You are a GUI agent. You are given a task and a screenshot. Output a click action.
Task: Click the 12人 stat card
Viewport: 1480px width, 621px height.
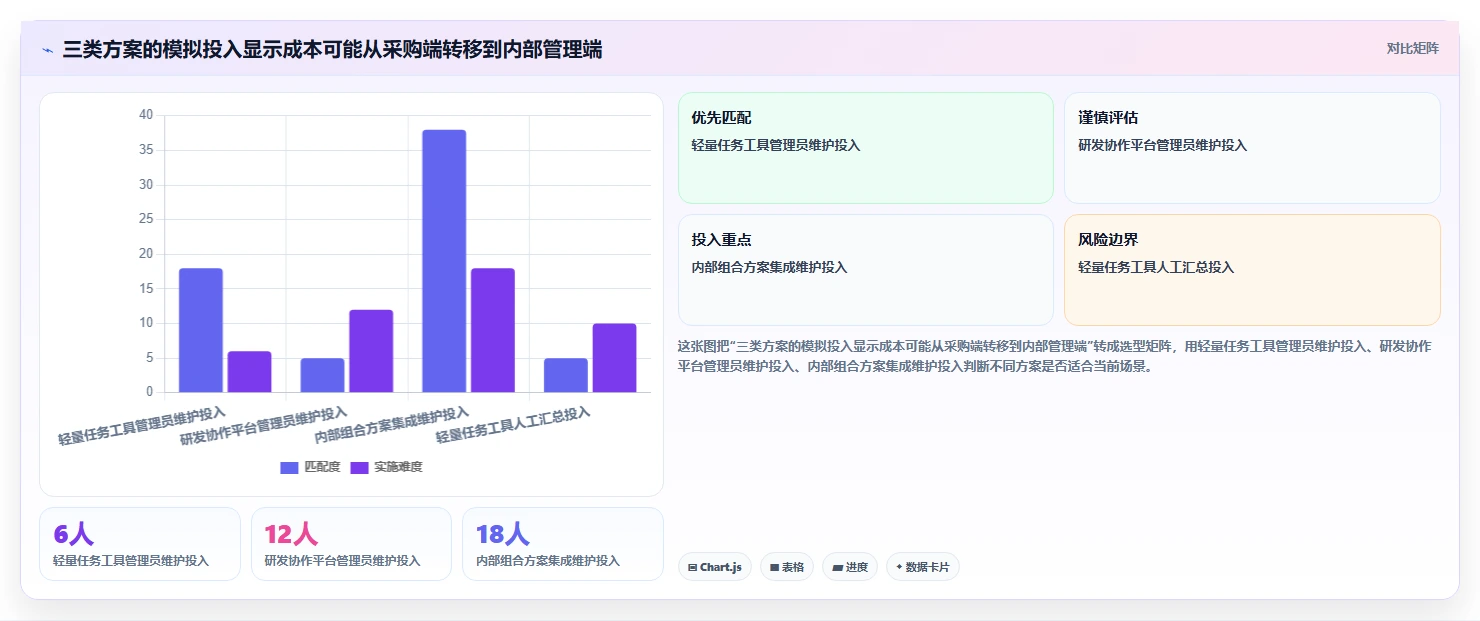(352, 544)
